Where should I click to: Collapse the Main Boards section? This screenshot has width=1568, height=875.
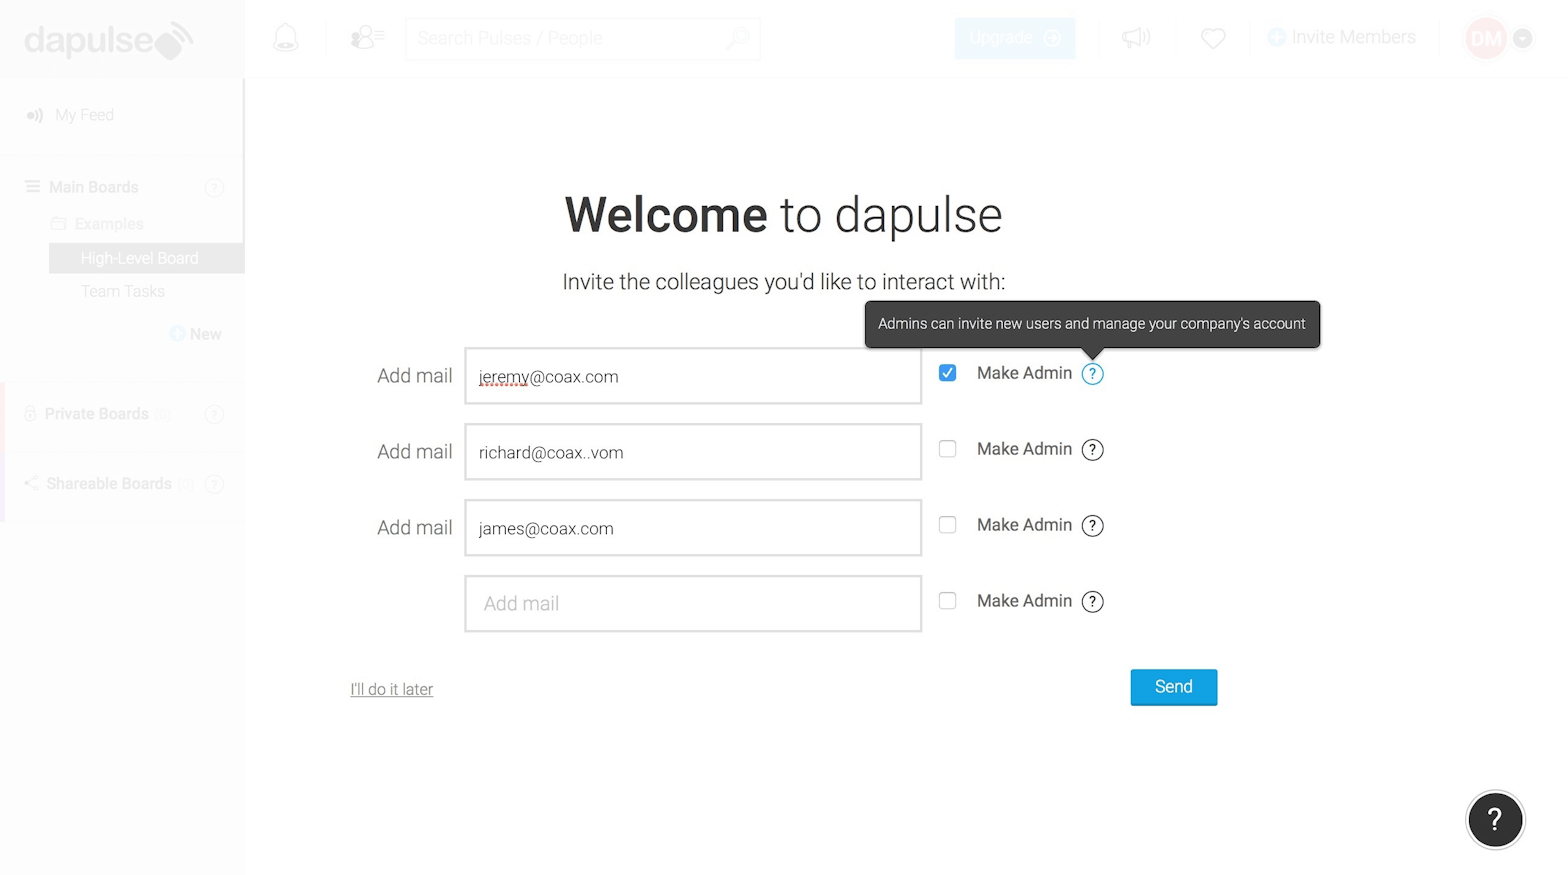coord(93,187)
